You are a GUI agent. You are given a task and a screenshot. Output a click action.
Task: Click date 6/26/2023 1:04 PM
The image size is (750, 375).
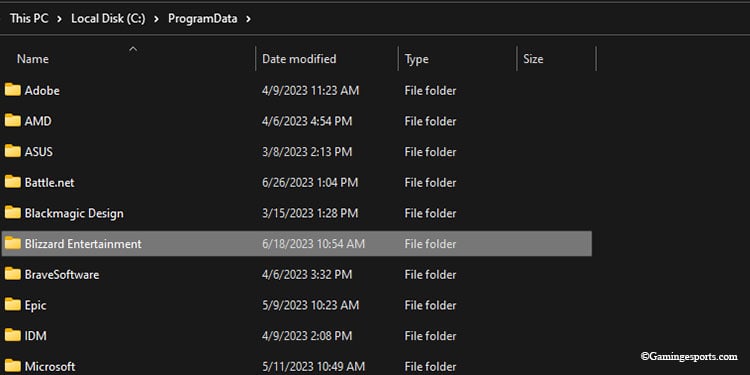pos(310,182)
